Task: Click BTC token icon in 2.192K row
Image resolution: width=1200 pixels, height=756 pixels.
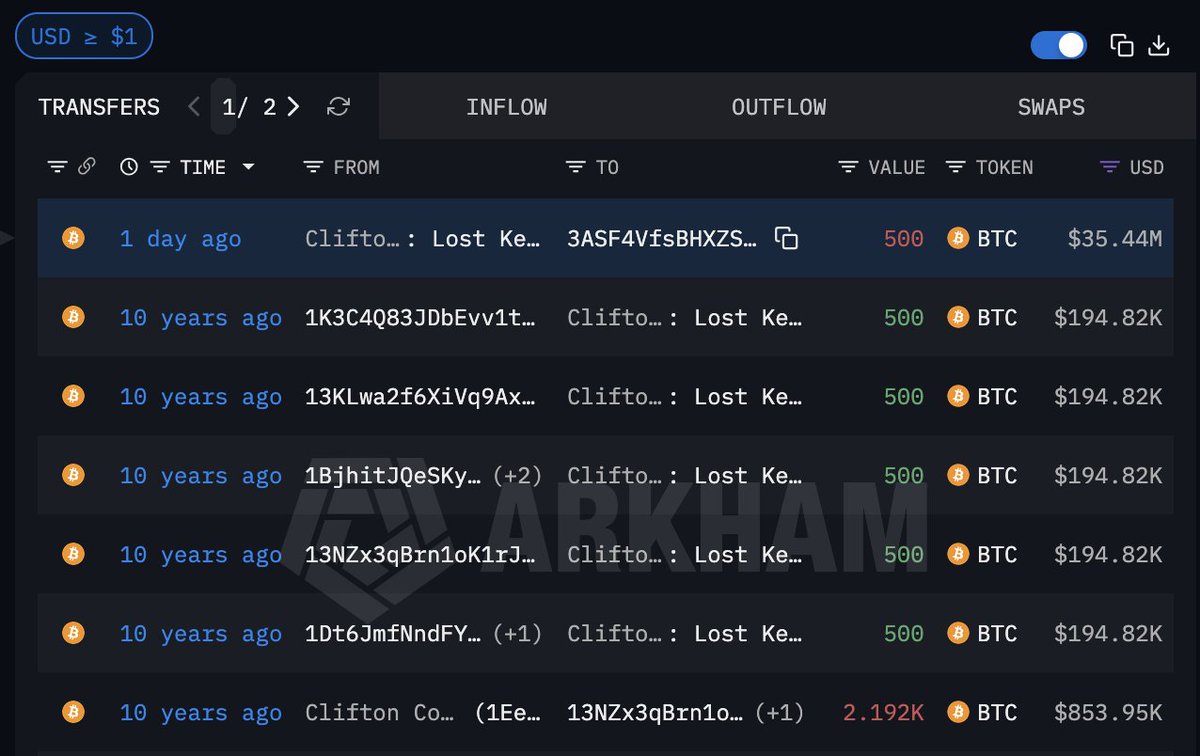Action: [958, 712]
